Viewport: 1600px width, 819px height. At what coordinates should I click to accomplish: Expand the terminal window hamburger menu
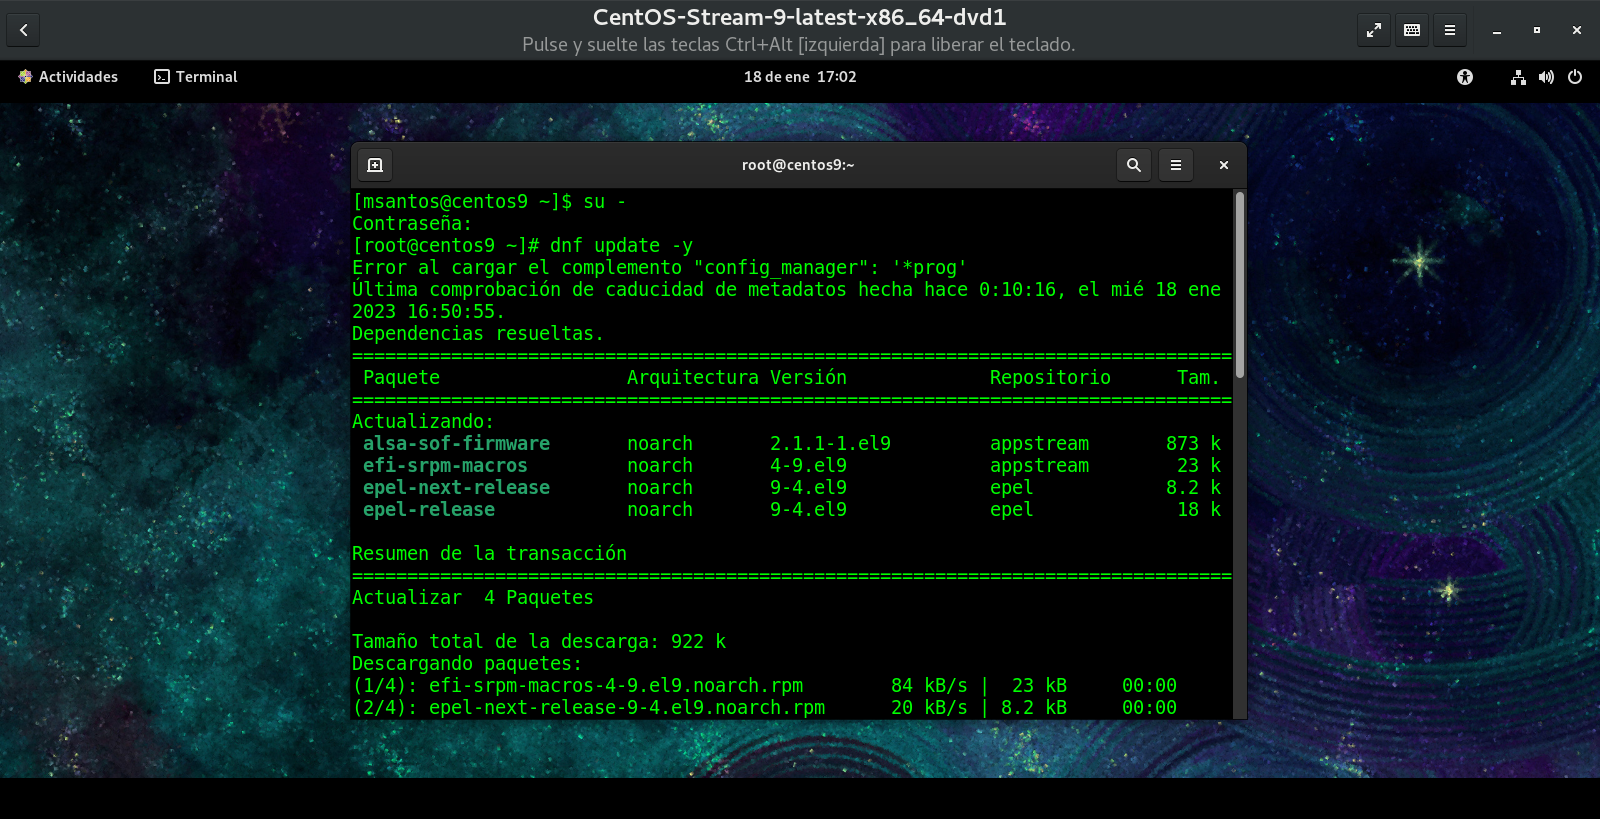[x=1176, y=165]
